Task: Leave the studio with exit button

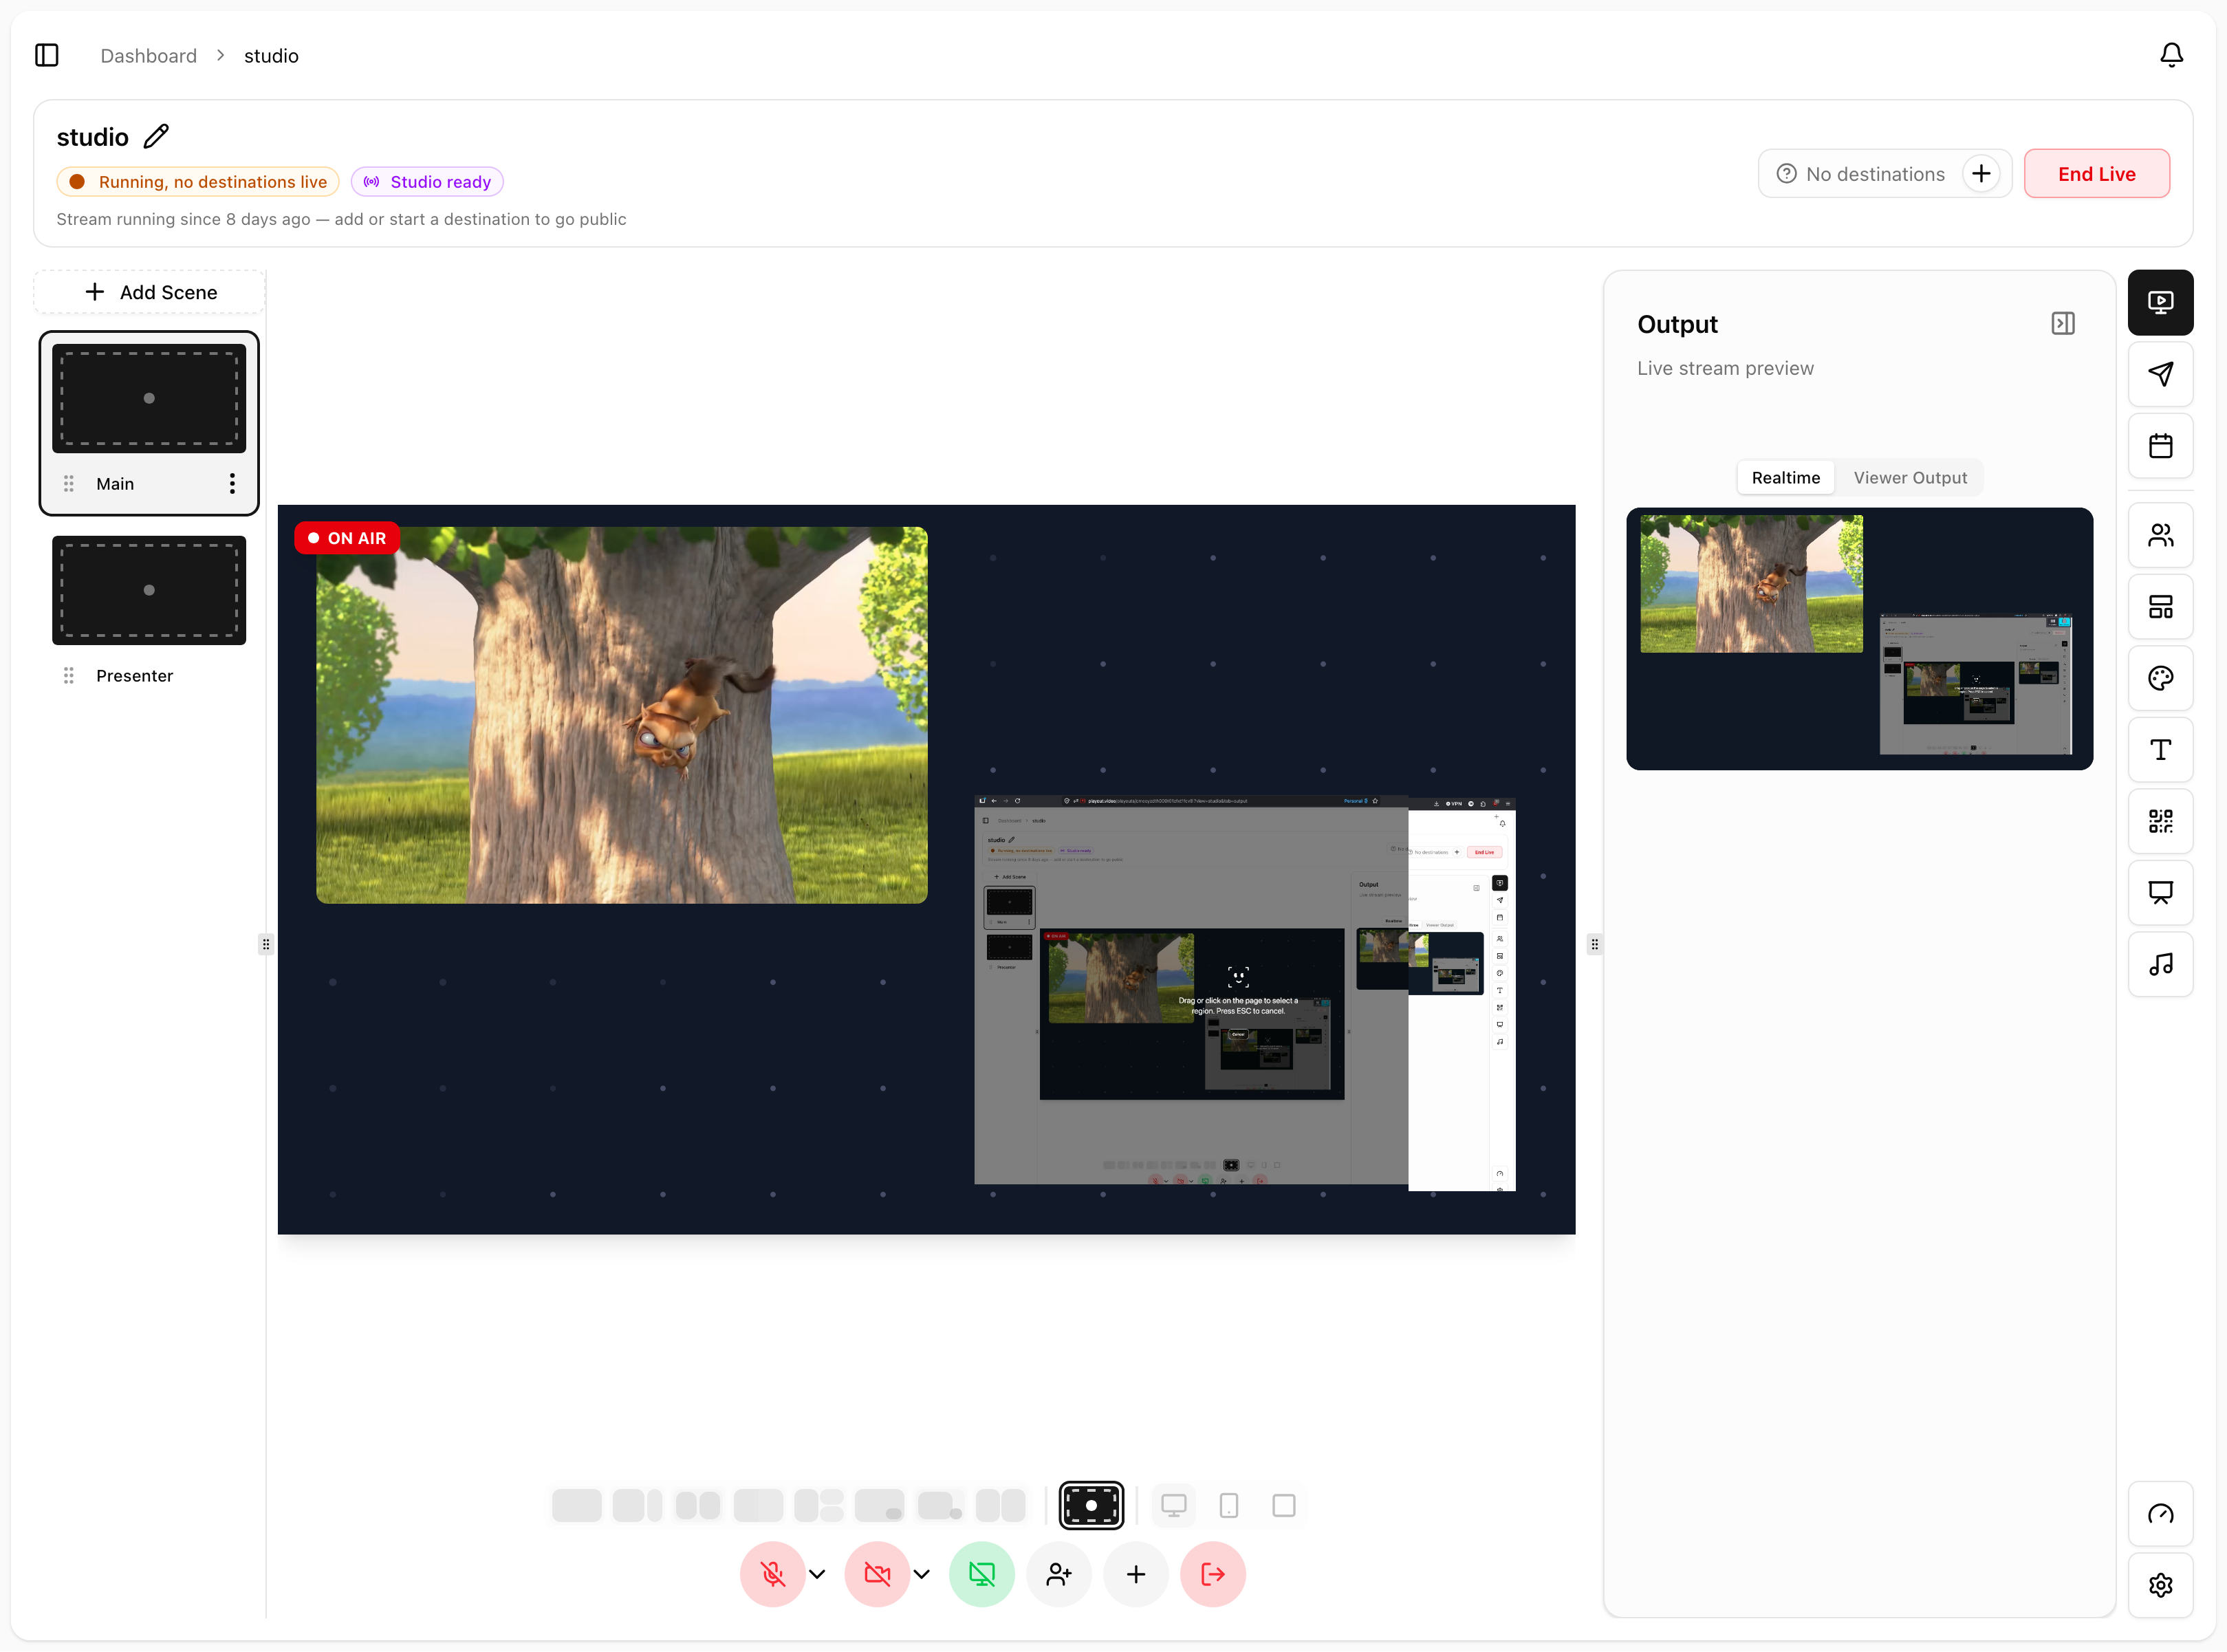Action: [x=1212, y=1574]
